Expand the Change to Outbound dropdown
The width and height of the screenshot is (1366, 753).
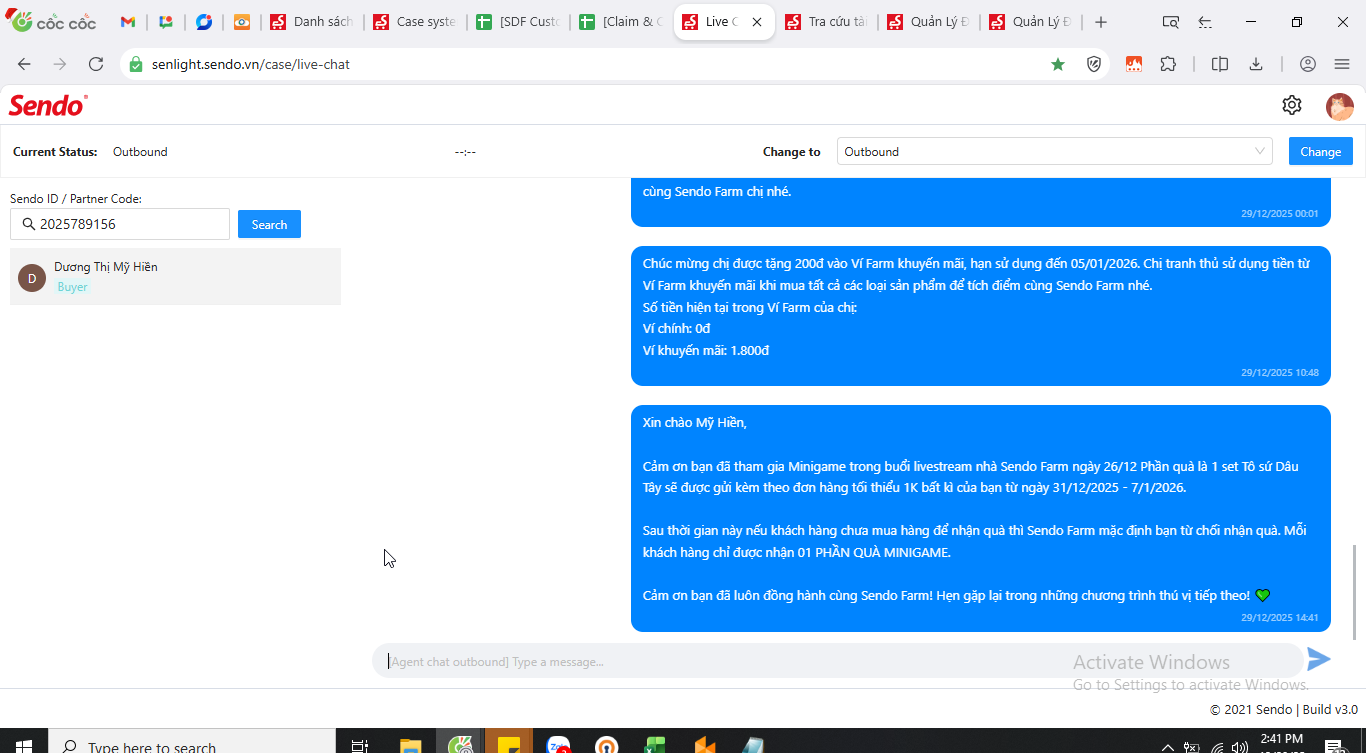1054,151
